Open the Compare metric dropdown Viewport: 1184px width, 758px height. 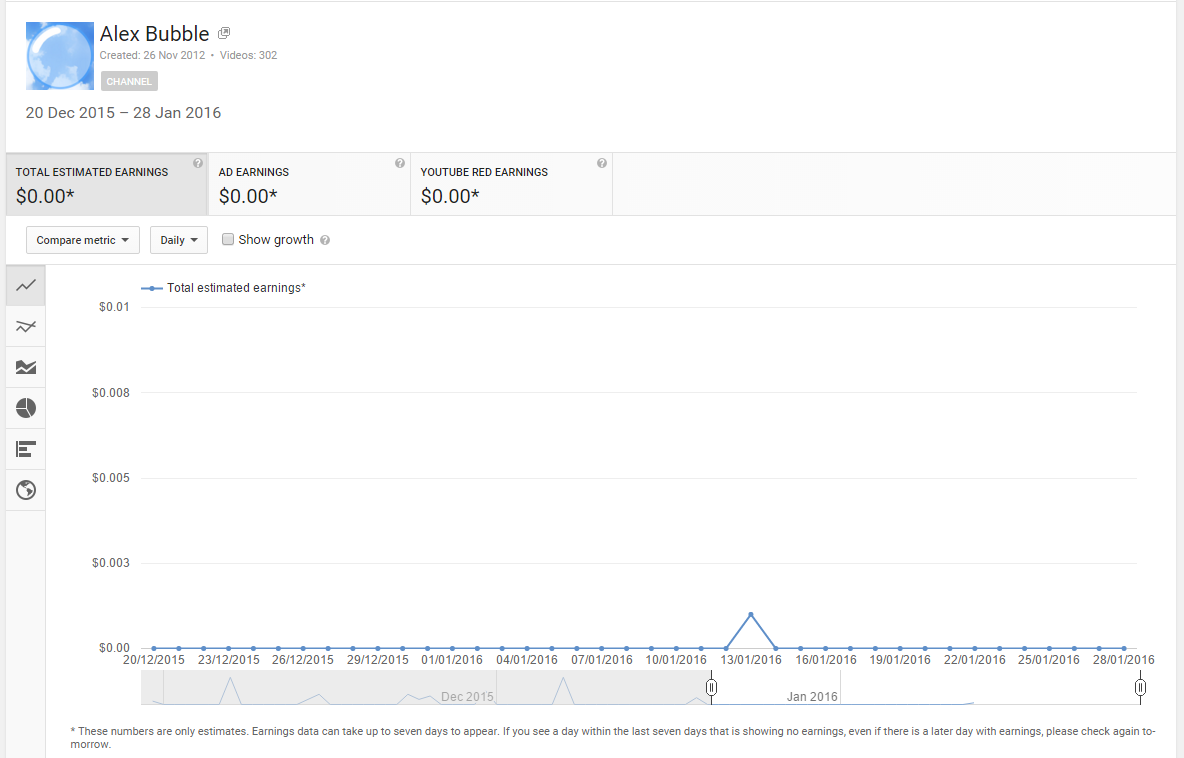[x=83, y=240]
